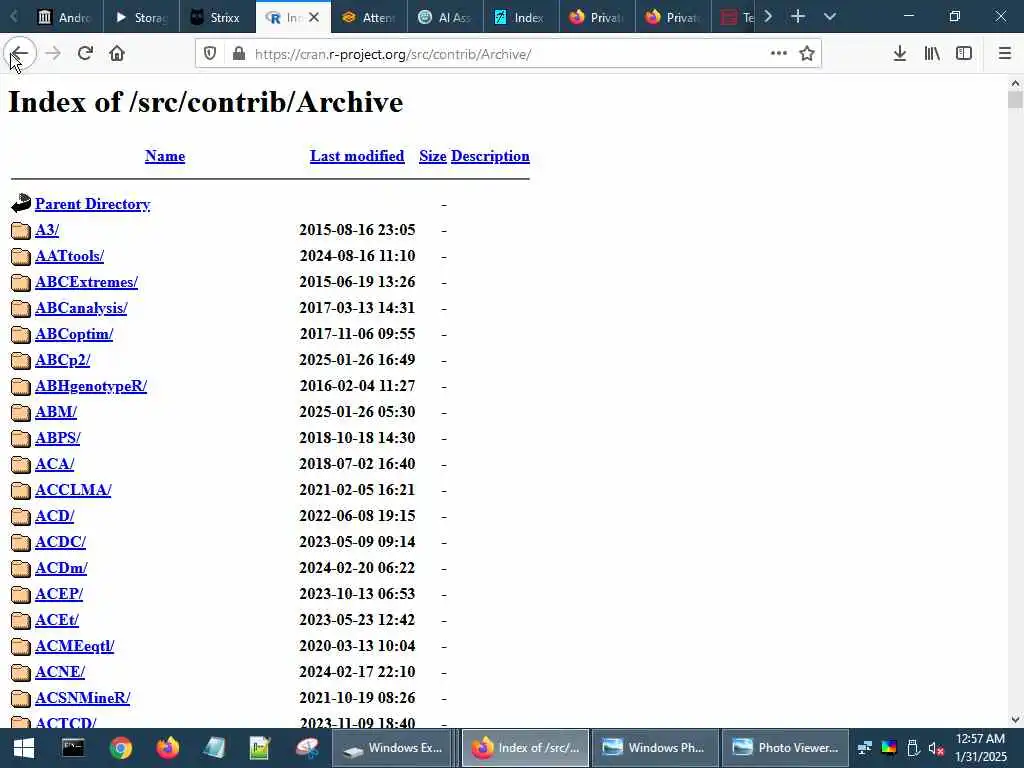Image resolution: width=1024 pixels, height=768 pixels.
Task: Click scrollbar down arrow at bottom
Action: coord(1015,720)
